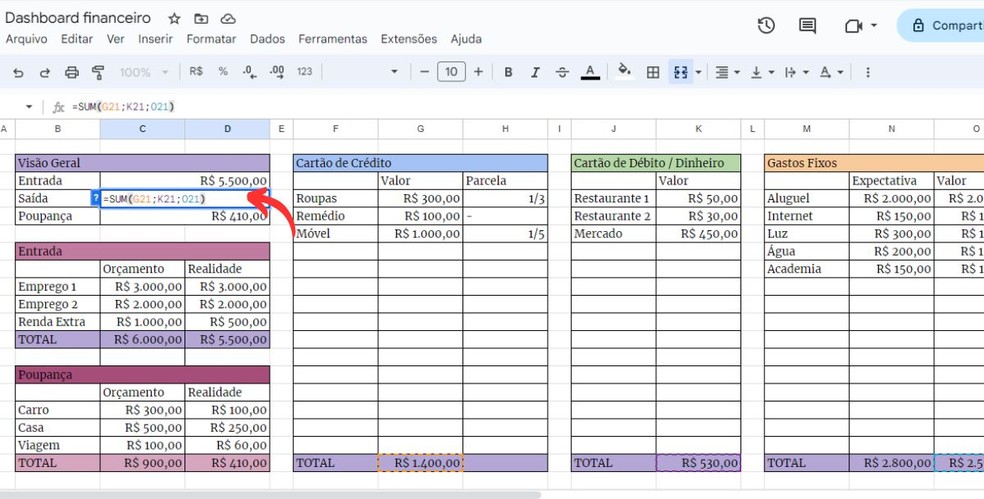Open the Inserir menu
Viewport: 984px width, 499px height.
pyautogui.click(x=155, y=39)
